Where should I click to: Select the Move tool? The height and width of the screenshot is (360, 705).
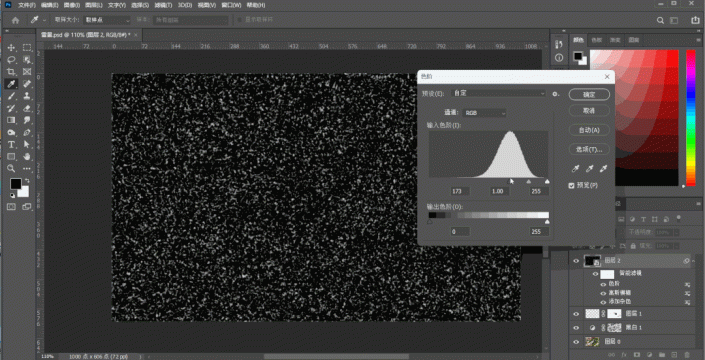[x=12, y=48]
